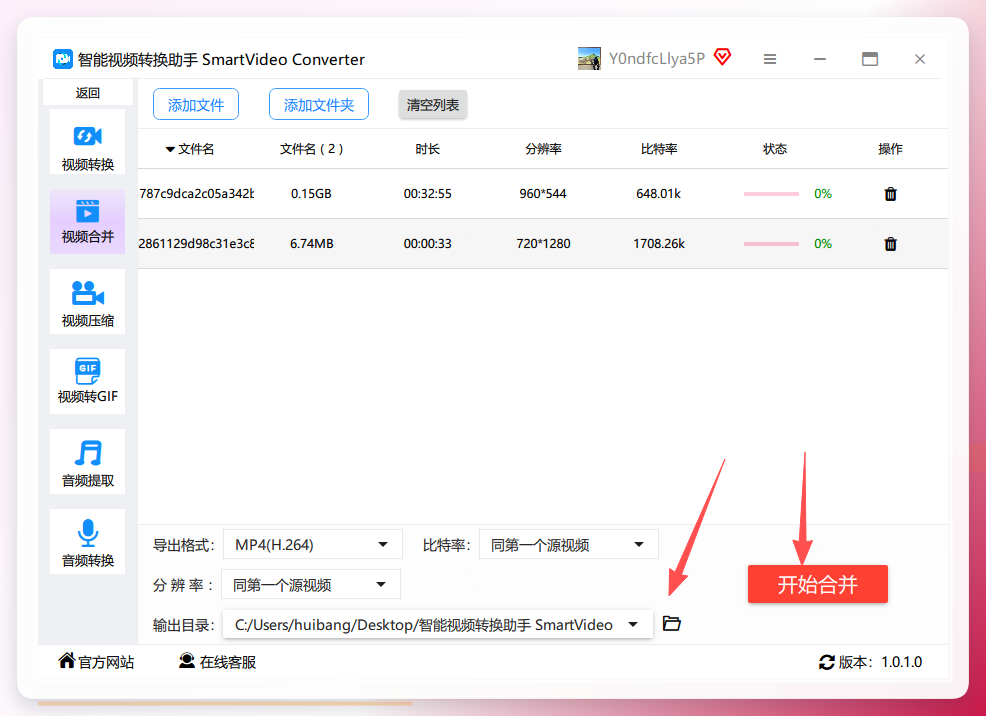Open the 音频转换 audio conversion tool
Image resolution: width=986 pixels, height=716 pixels.
click(x=87, y=541)
